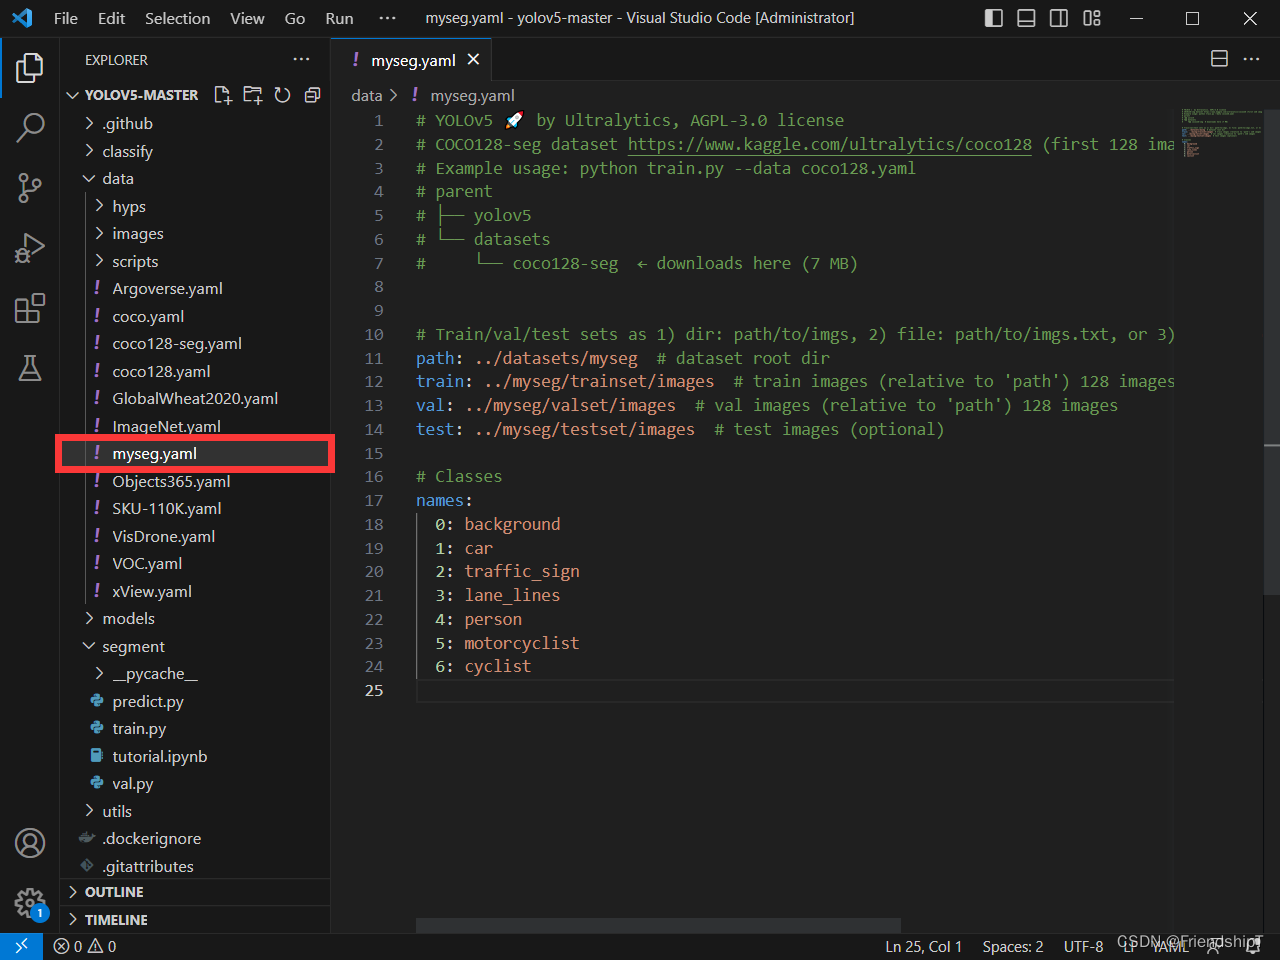Toggle the bottom panel
Image resolution: width=1280 pixels, height=960 pixels.
[x=1026, y=18]
